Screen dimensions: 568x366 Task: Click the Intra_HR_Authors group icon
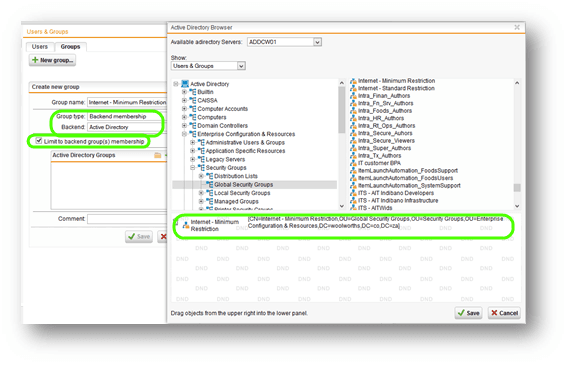tap(353, 118)
